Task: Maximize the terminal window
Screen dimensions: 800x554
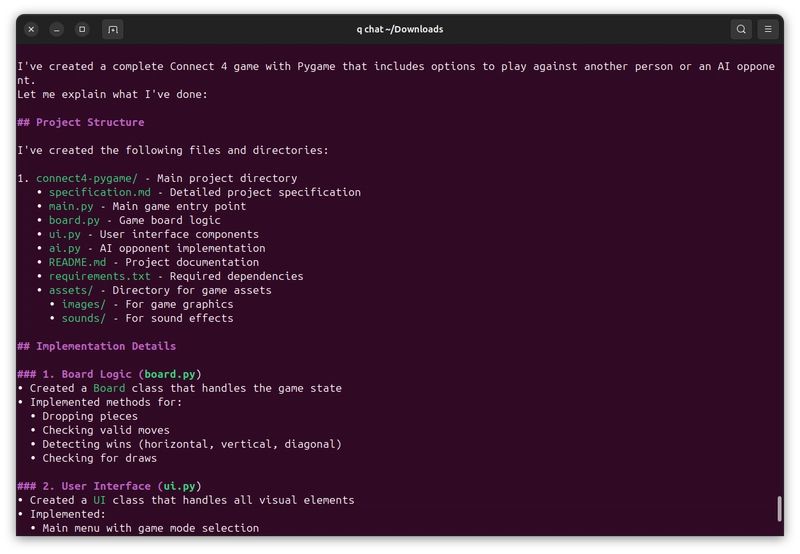Action: pos(82,30)
